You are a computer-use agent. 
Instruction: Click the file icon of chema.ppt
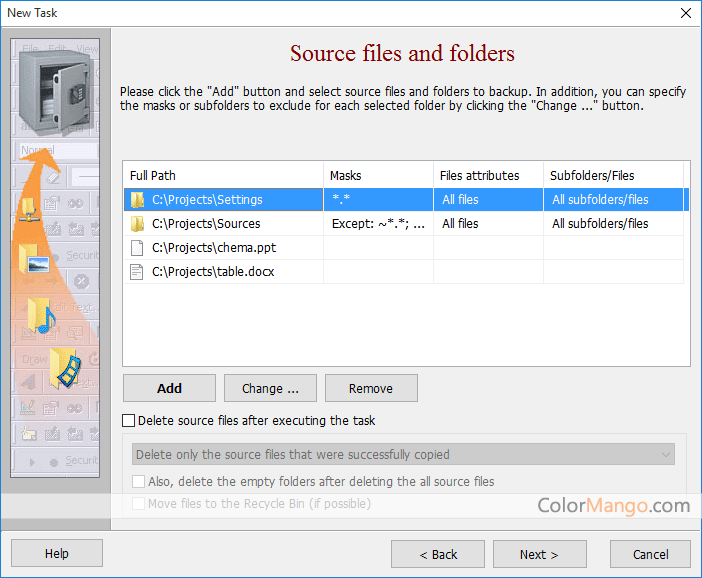click(137, 248)
